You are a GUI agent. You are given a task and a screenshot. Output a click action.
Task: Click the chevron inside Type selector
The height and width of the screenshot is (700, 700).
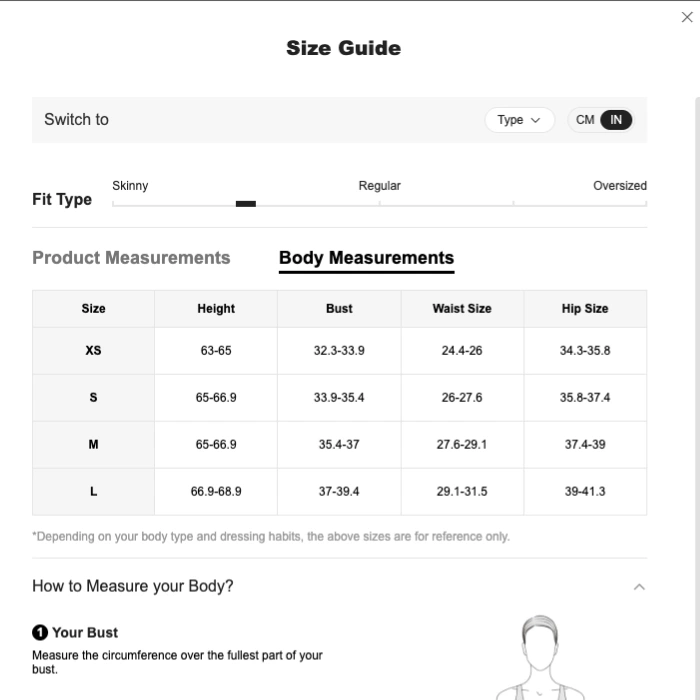coord(535,120)
